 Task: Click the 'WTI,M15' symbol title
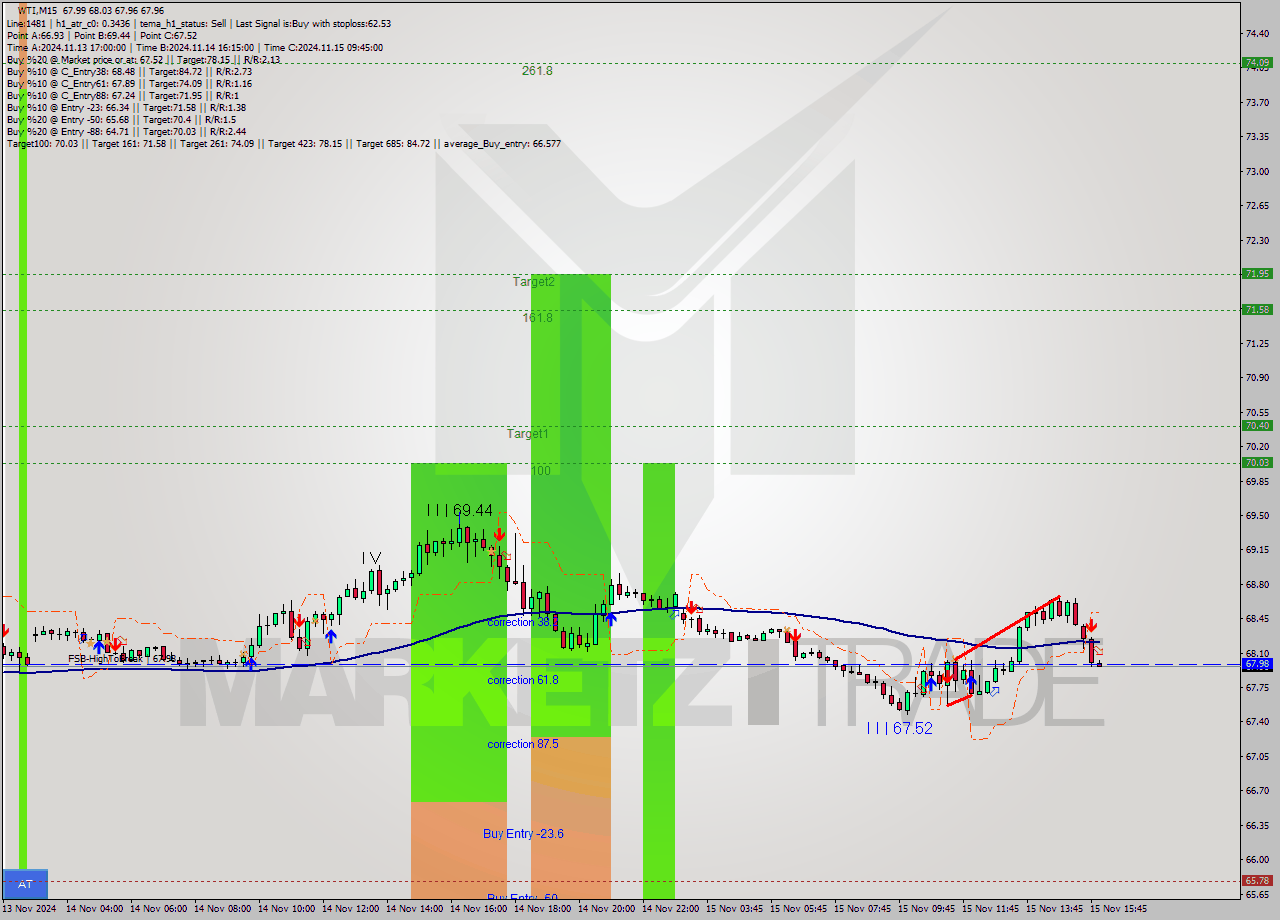pyautogui.click(x=39, y=10)
